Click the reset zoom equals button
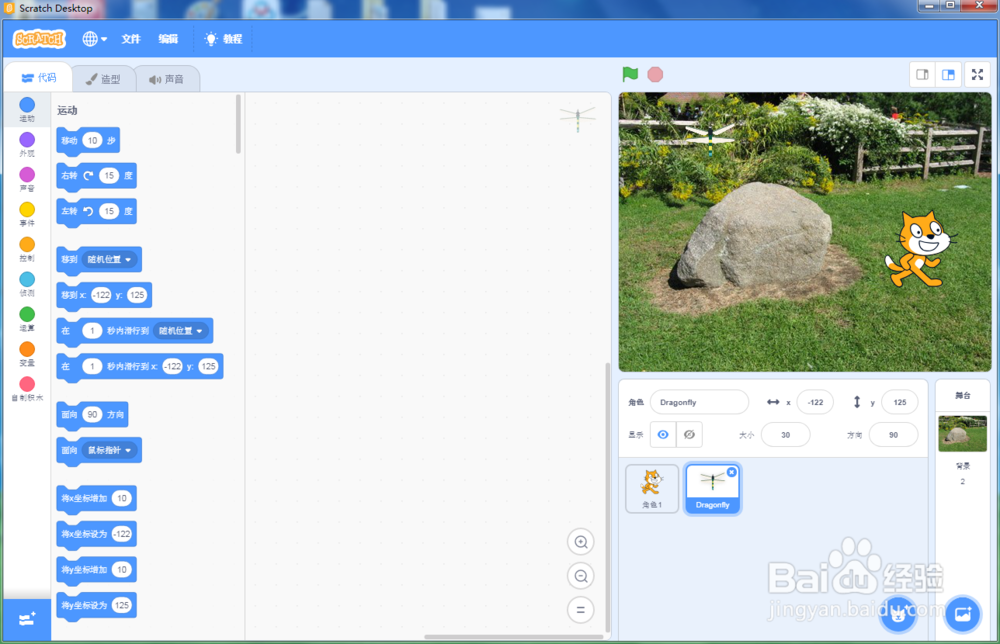The height and width of the screenshot is (644, 1000). 580,609
